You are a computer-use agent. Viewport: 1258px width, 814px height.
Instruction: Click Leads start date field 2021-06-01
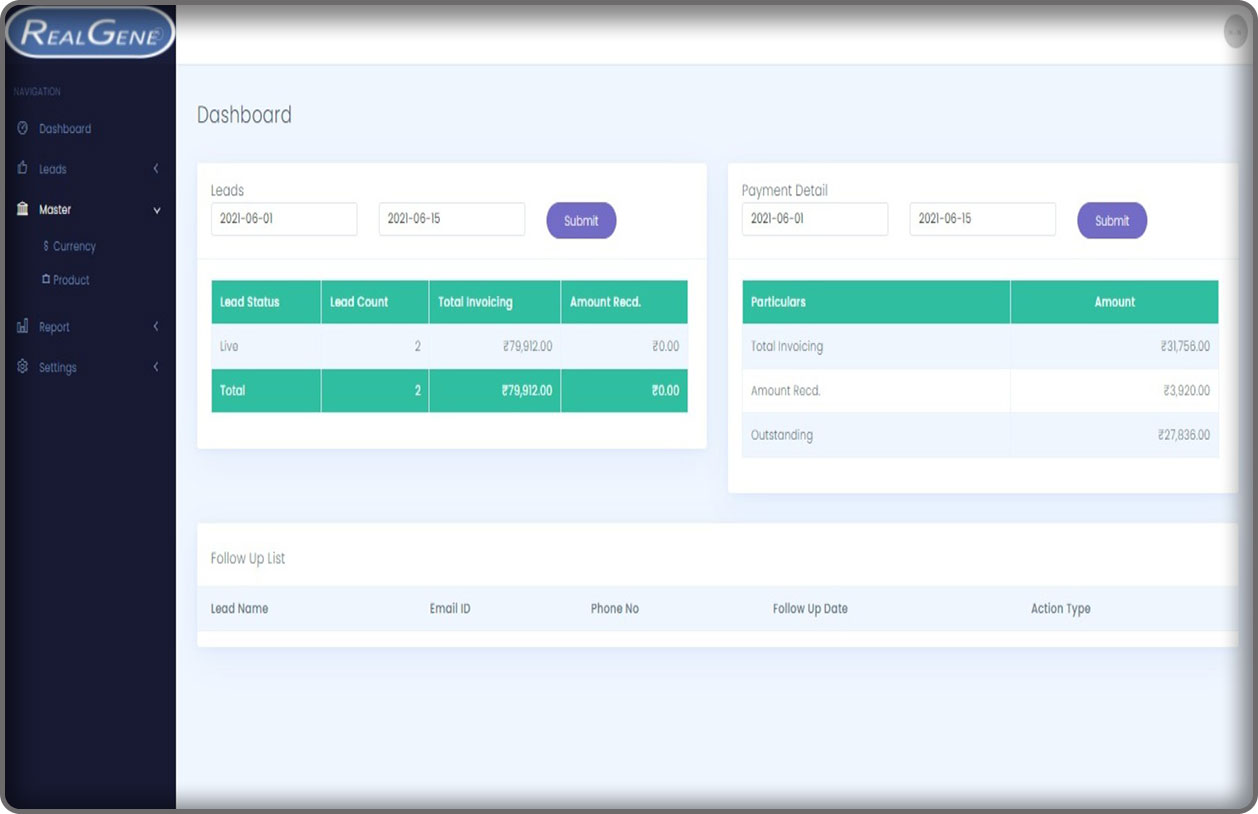pyautogui.click(x=284, y=219)
